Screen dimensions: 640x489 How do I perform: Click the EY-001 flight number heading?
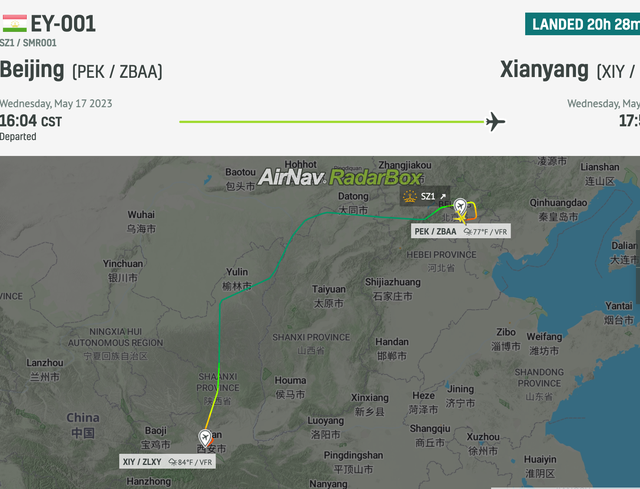[x=63, y=24]
